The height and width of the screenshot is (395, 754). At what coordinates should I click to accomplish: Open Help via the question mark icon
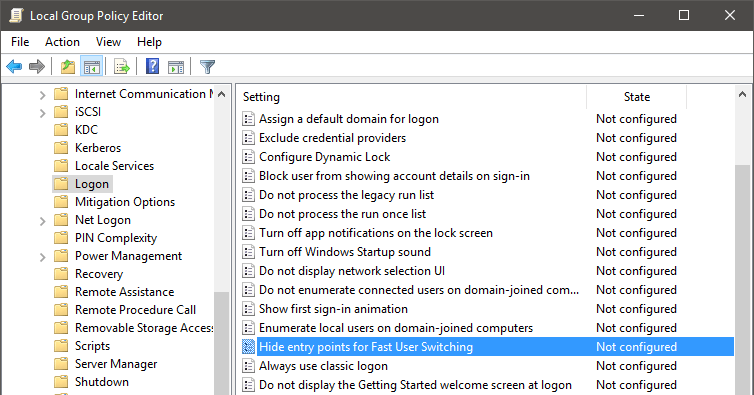[x=152, y=66]
